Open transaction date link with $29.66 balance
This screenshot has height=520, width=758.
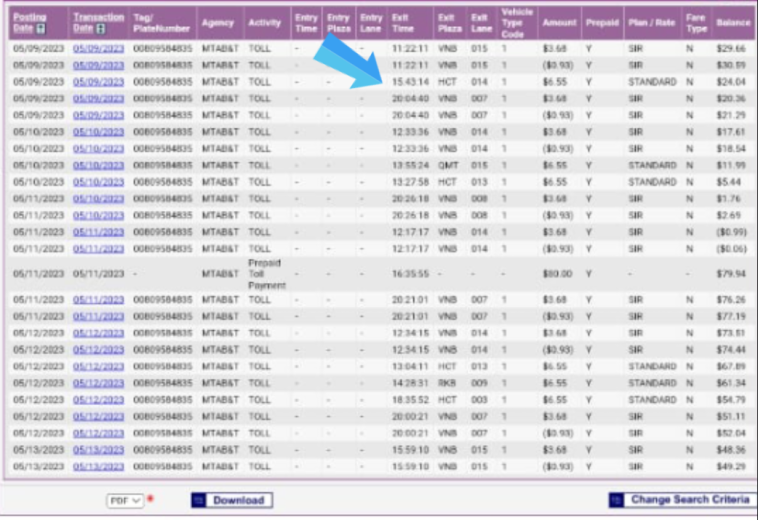point(98,48)
